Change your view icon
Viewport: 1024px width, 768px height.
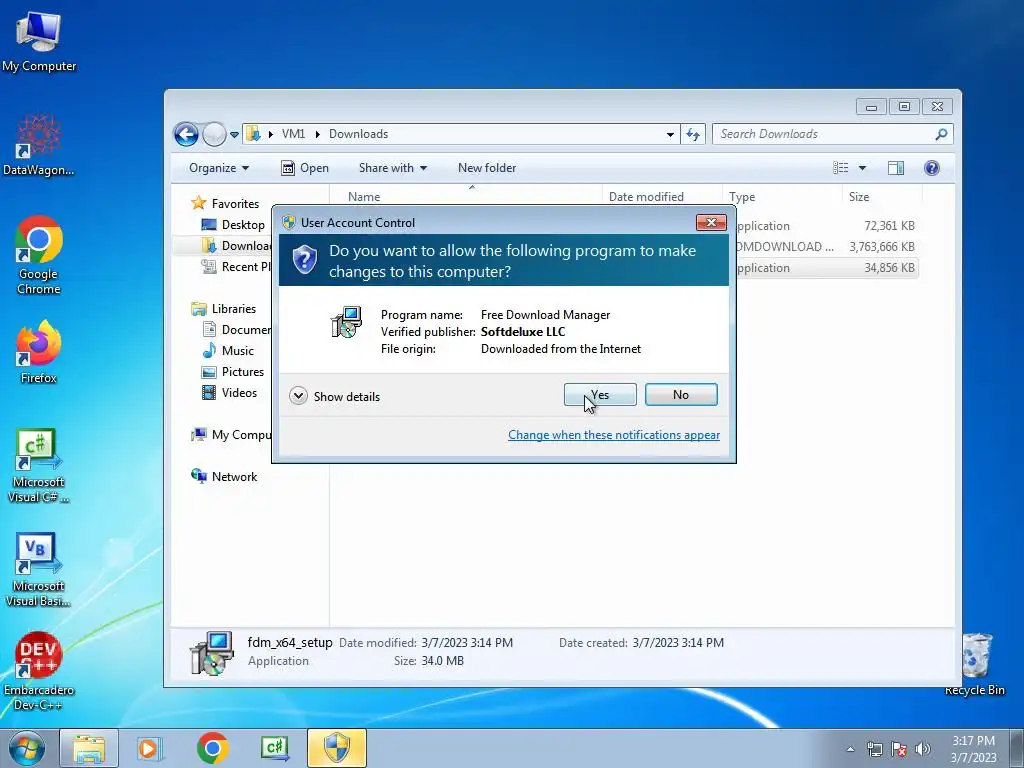(x=840, y=168)
